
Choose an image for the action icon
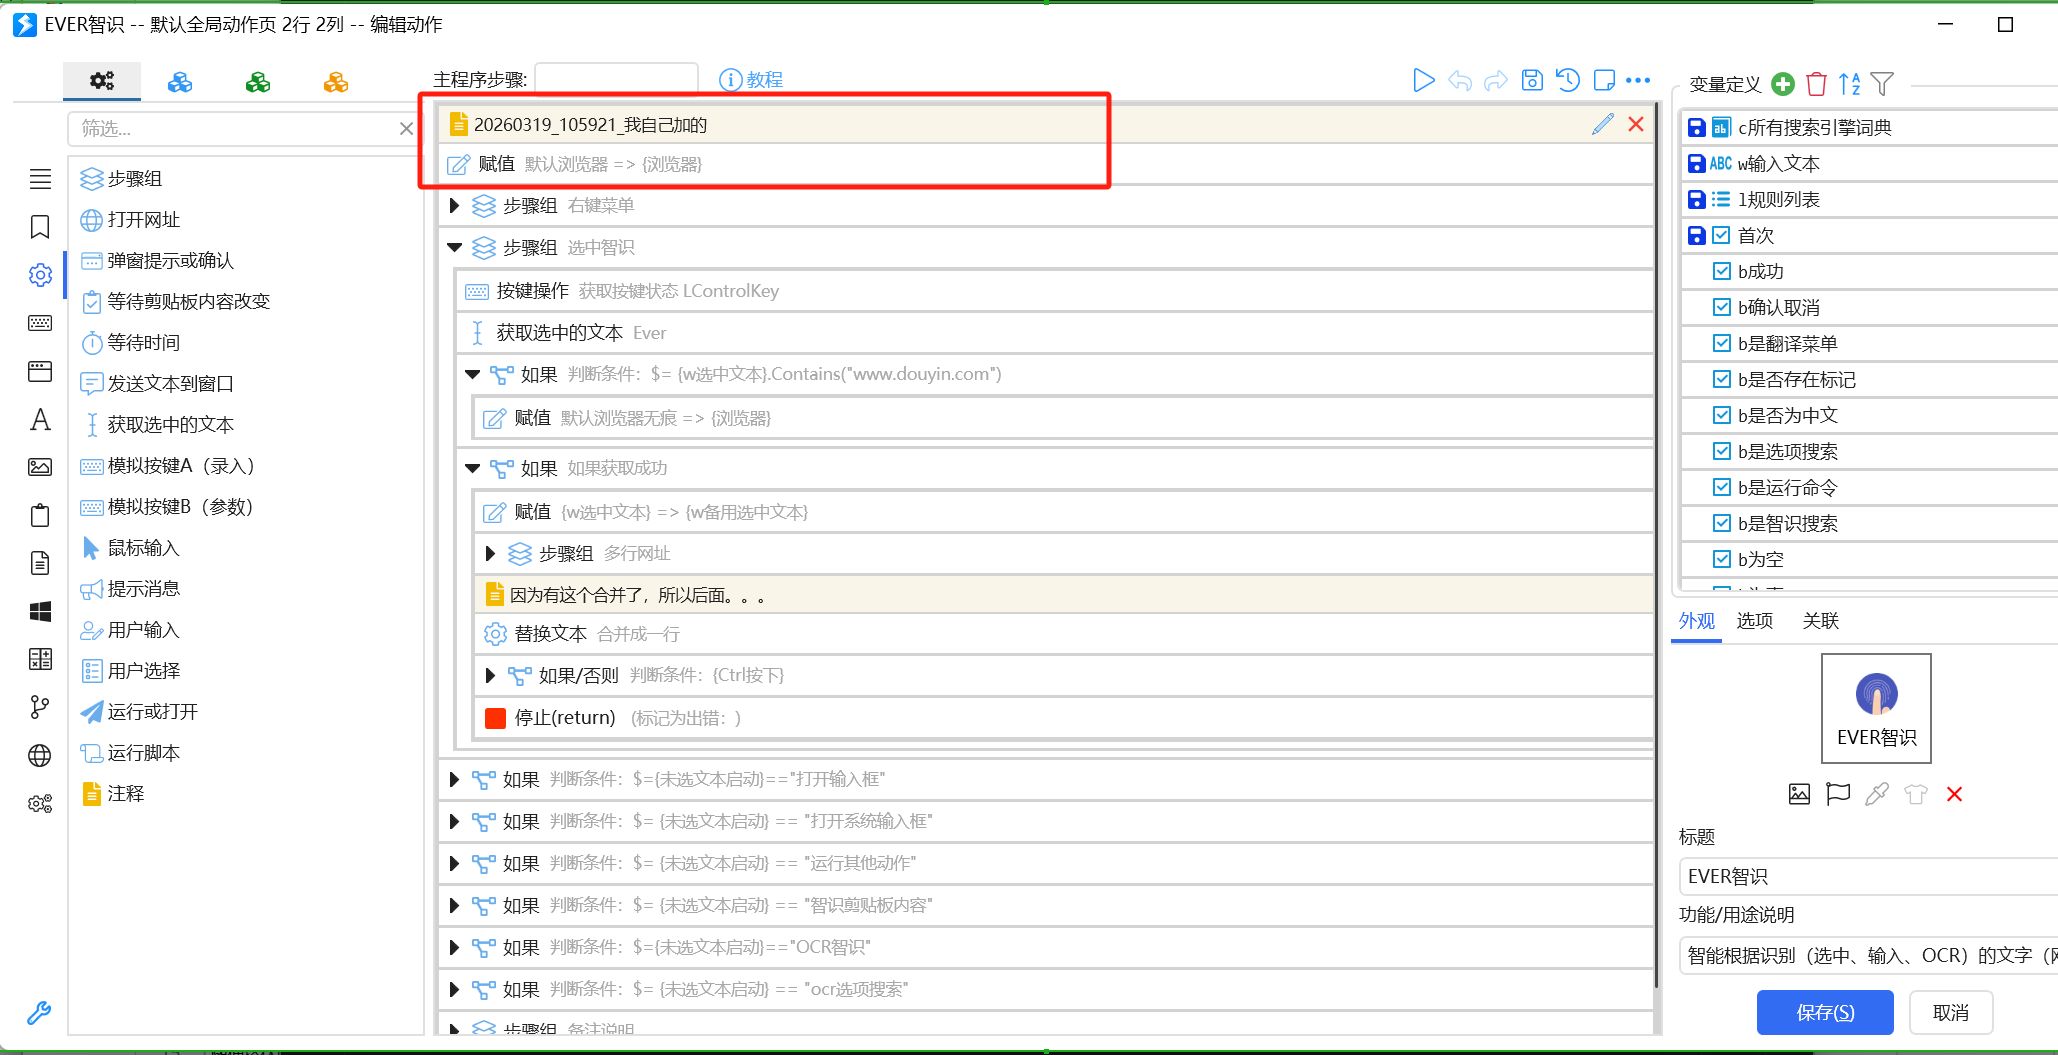tap(1799, 794)
